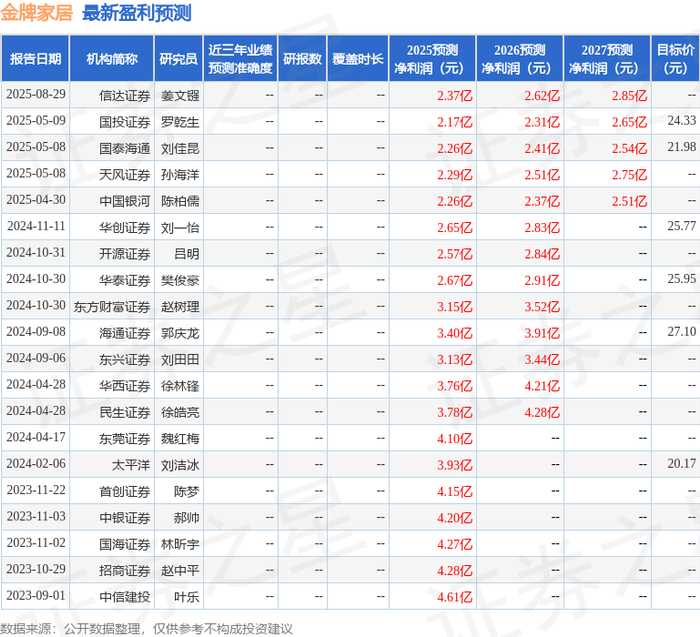700x637 pixels.
Task: Click the institution 华创证券
Action: pyautogui.click(x=125, y=228)
